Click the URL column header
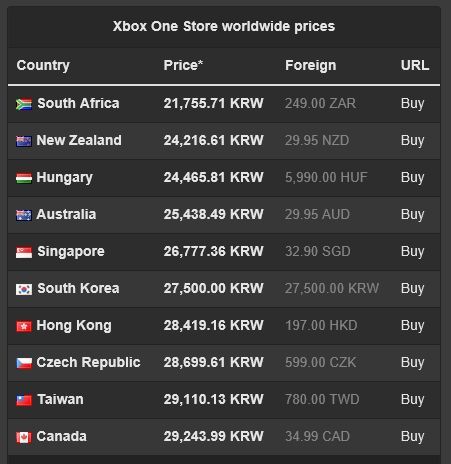This screenshot has width=451, height=464. tap(415, 65)
